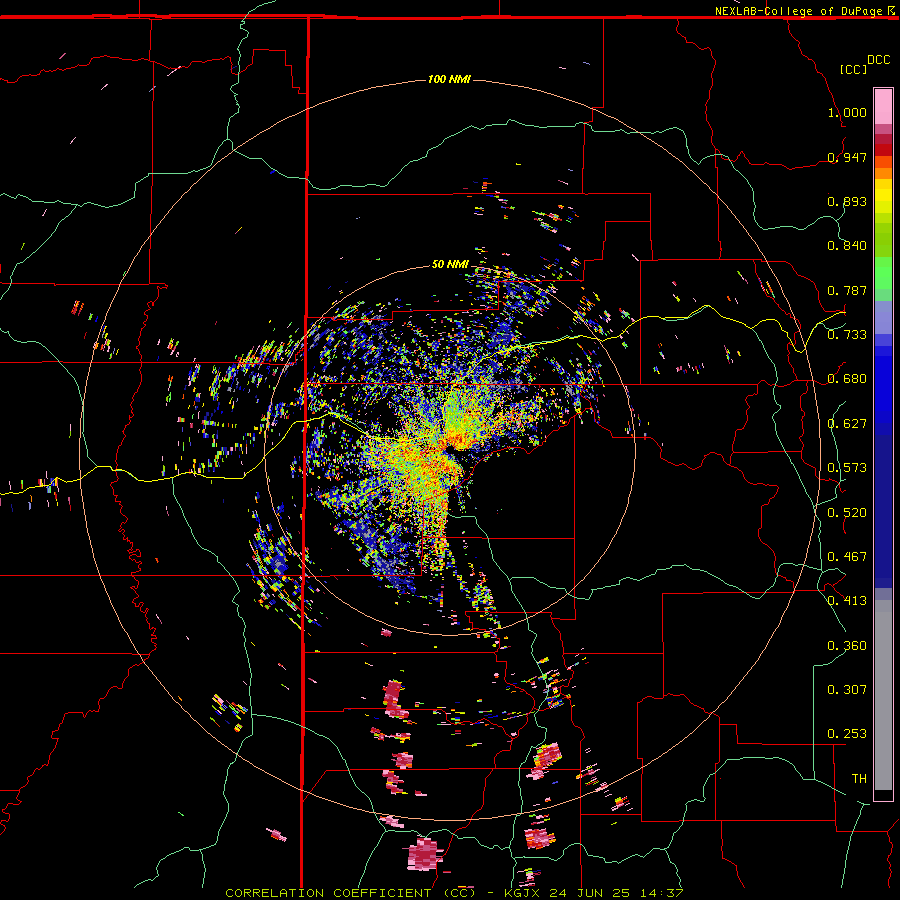This screenshot has height=900, width=900.
Task: Click the 0.253 scale value
Action: coord(847,734)
